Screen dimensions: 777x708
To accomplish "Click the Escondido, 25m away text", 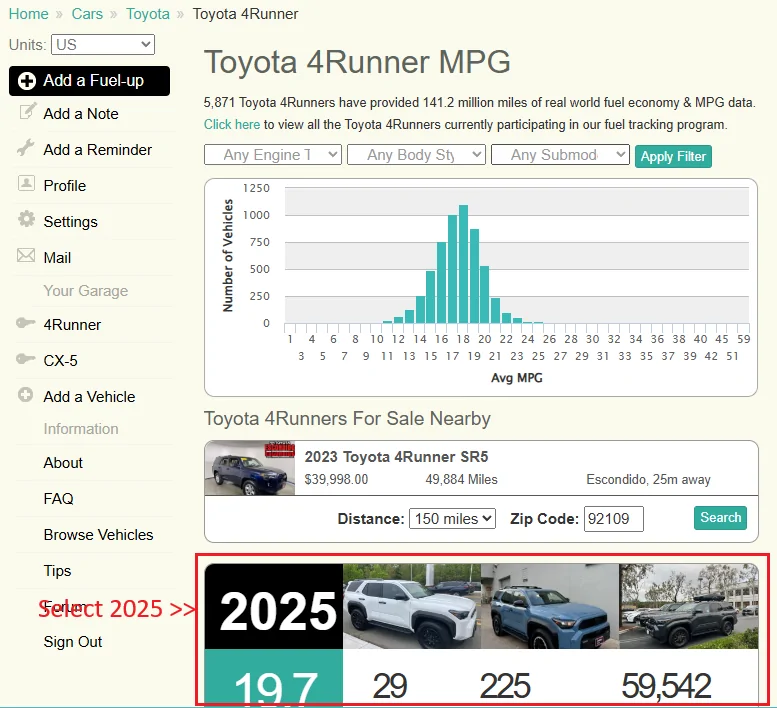I will tap(648, 480).
